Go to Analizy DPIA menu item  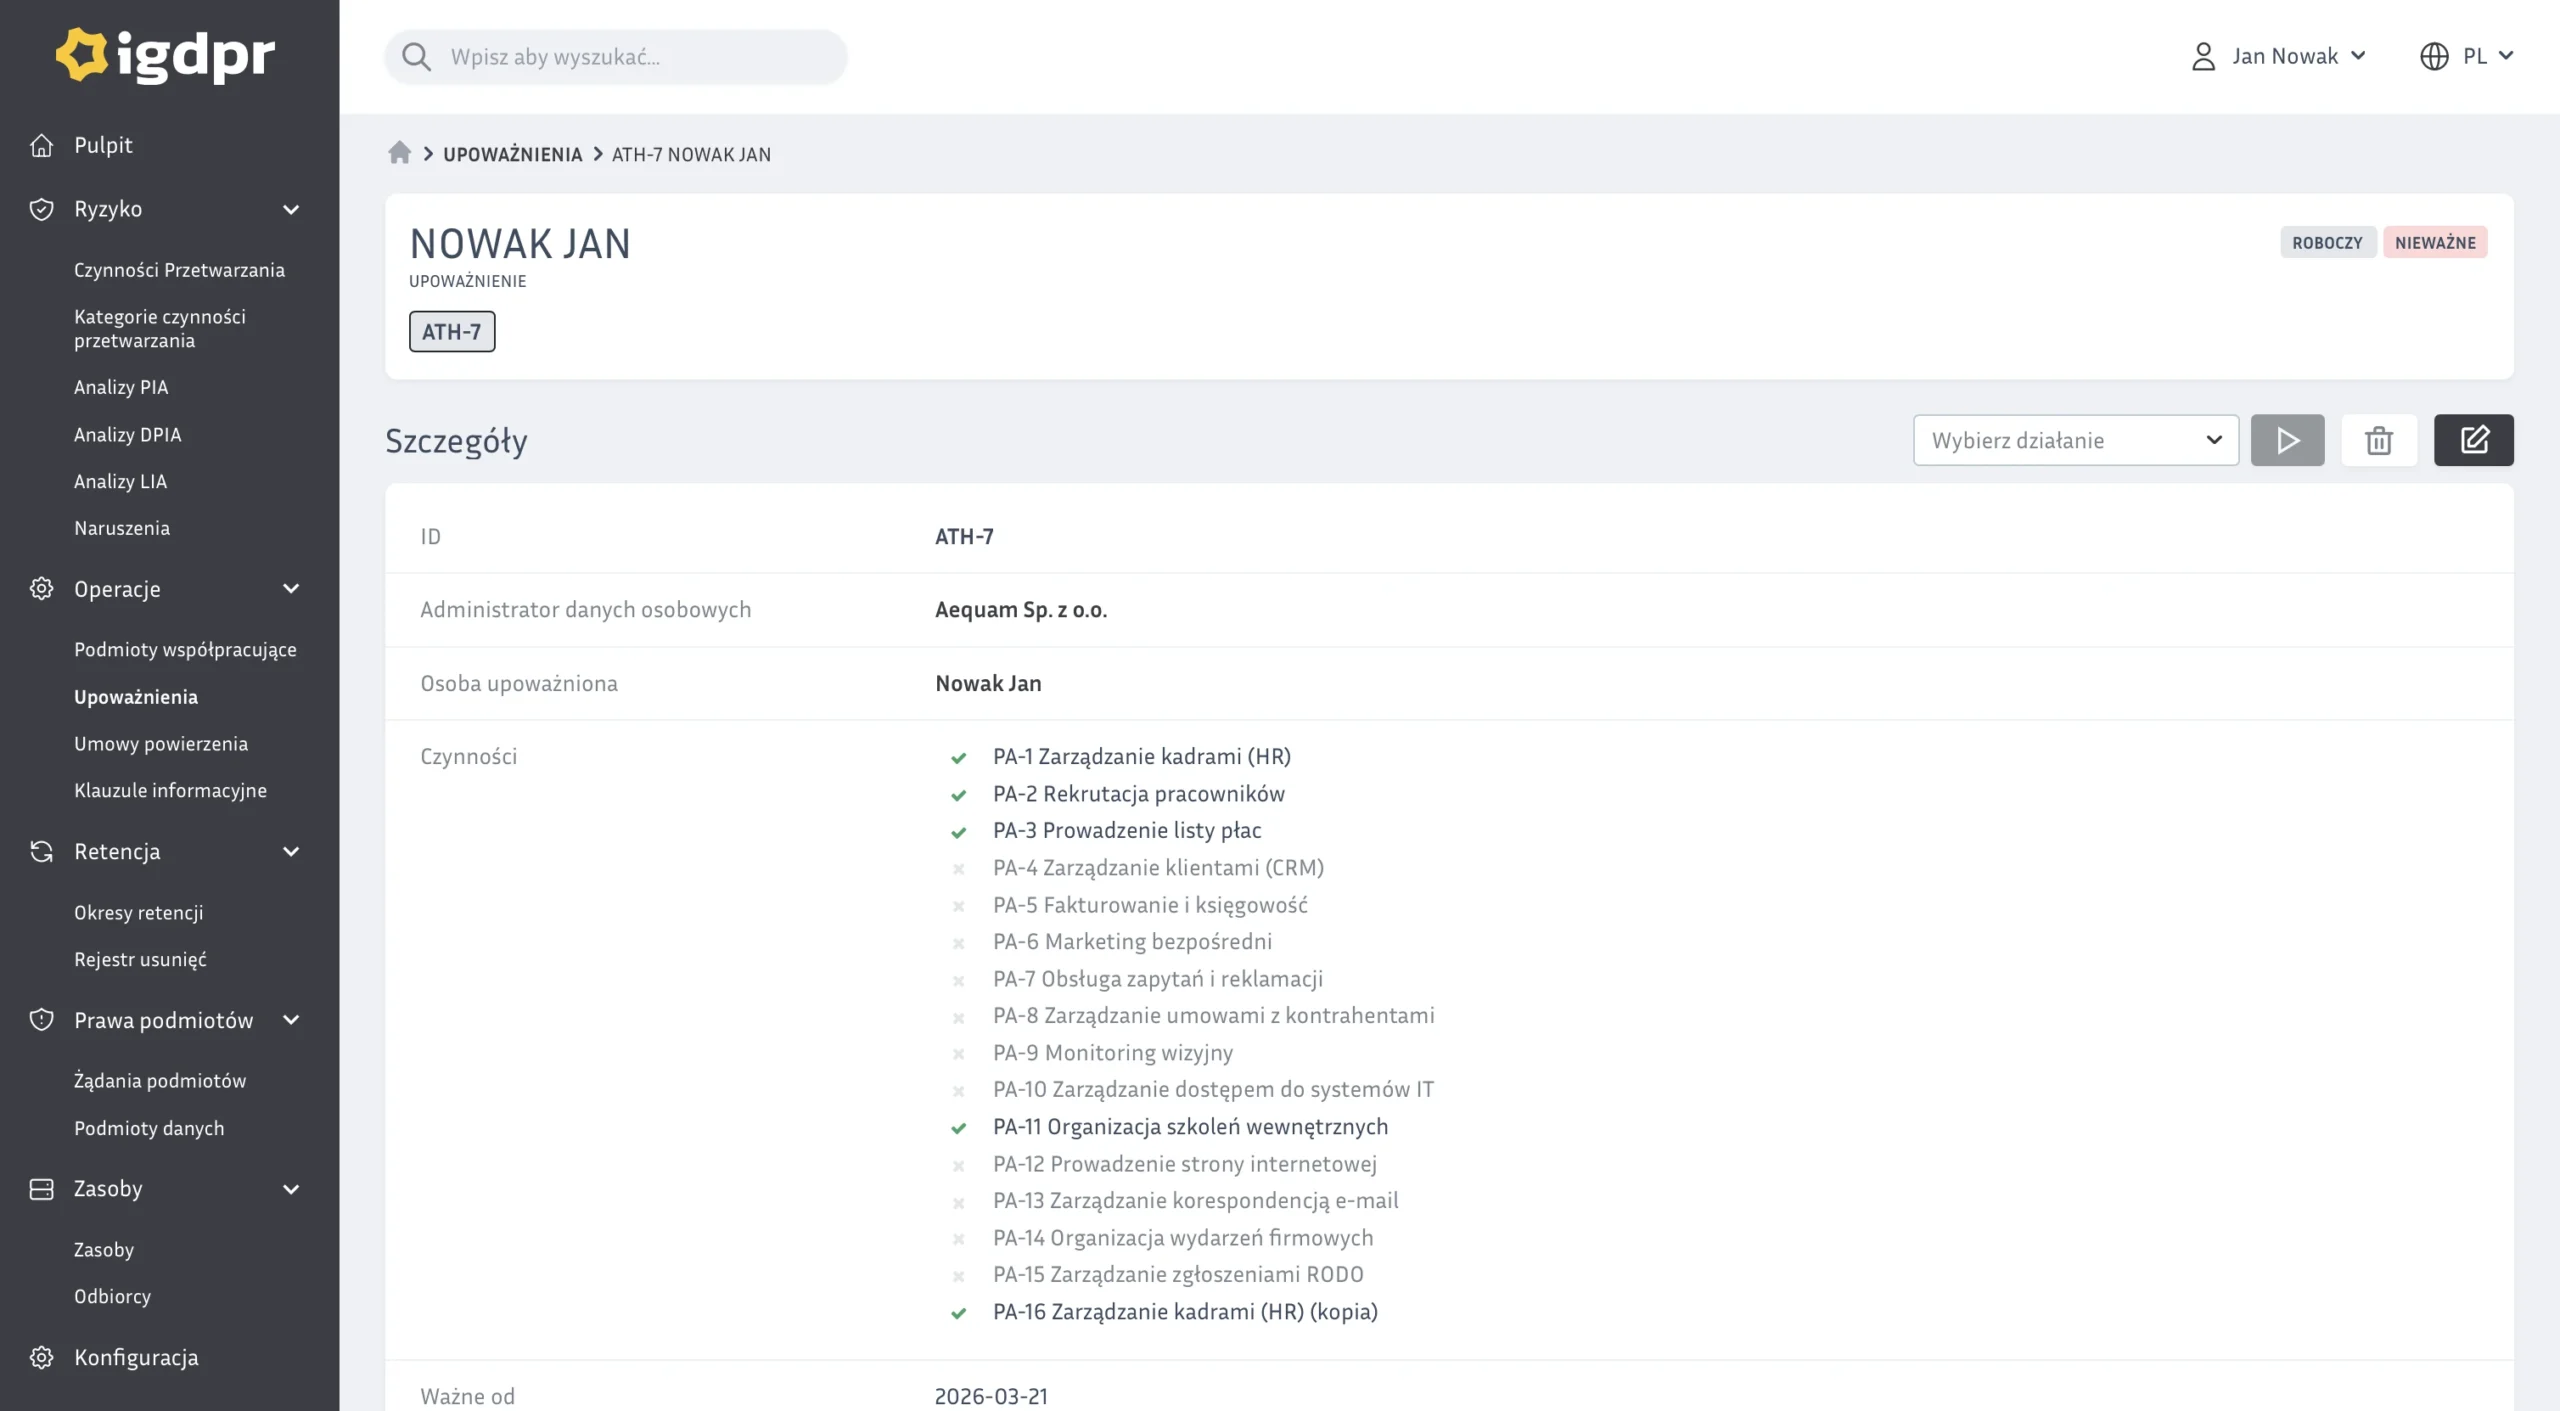[127, 434]
